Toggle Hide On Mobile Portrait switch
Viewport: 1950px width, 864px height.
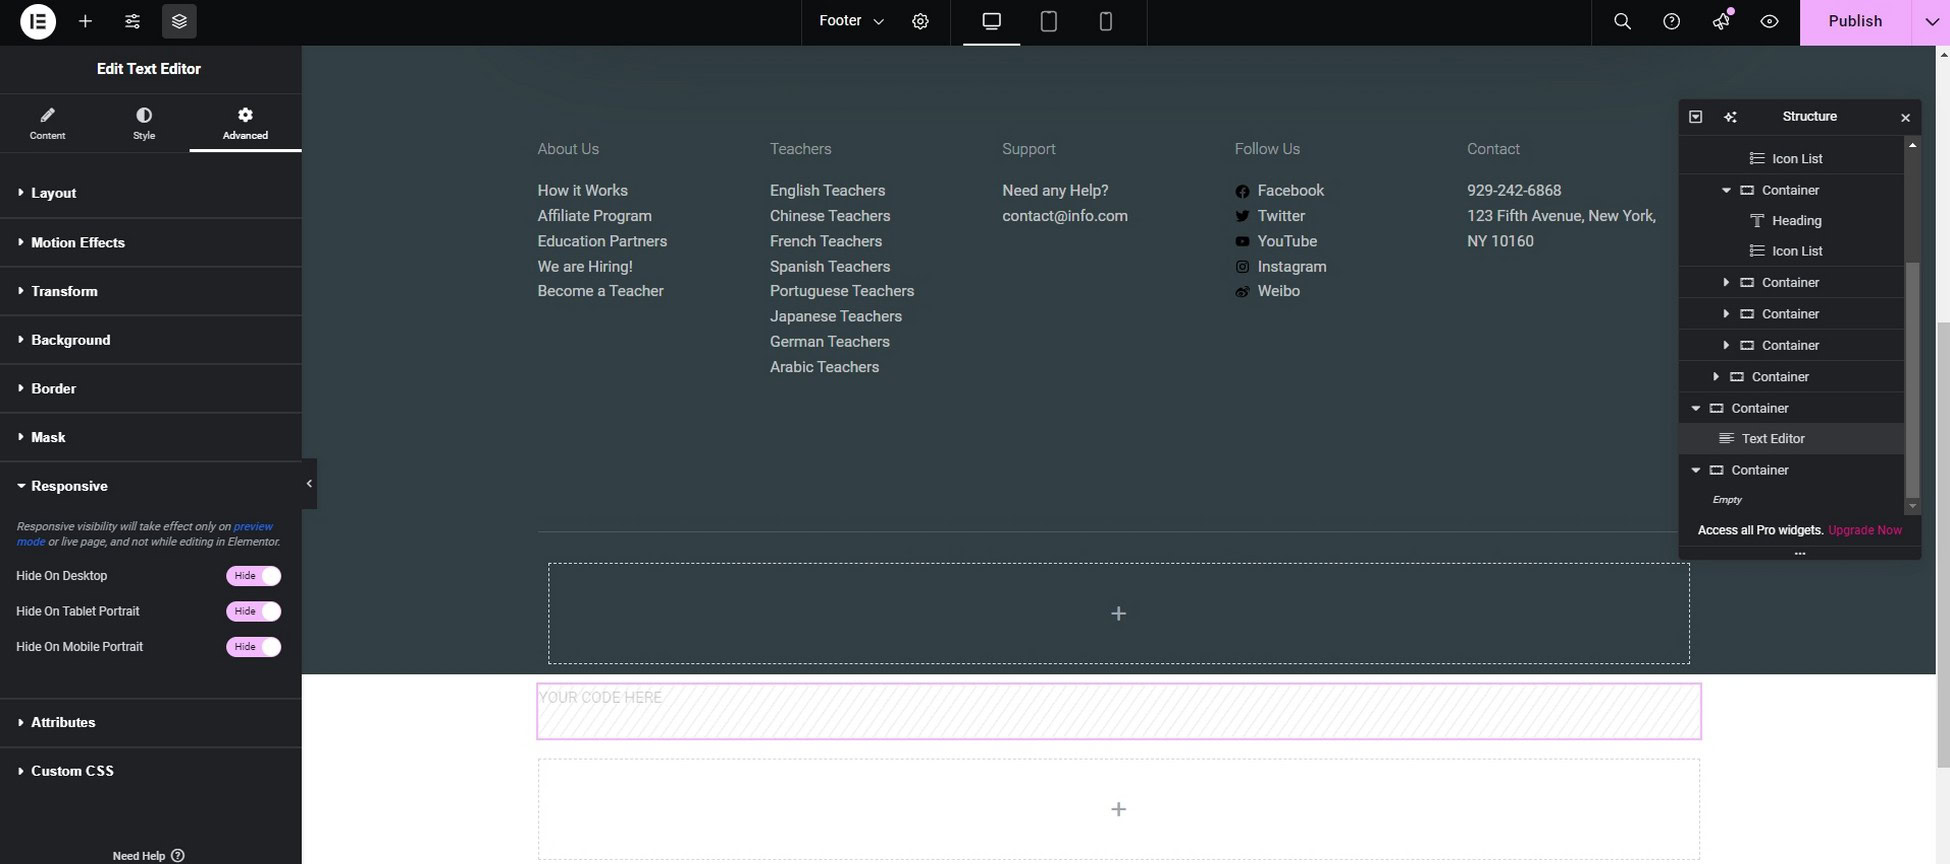tap(253, 647)
